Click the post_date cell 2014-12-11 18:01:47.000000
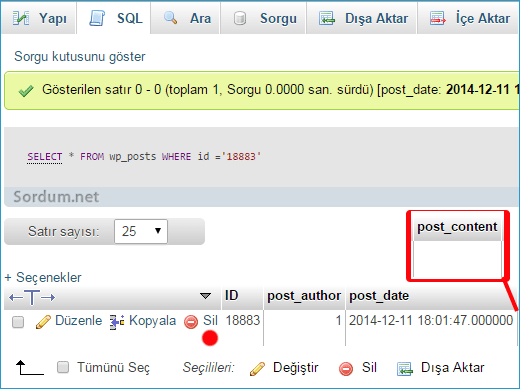 (431, 320)
